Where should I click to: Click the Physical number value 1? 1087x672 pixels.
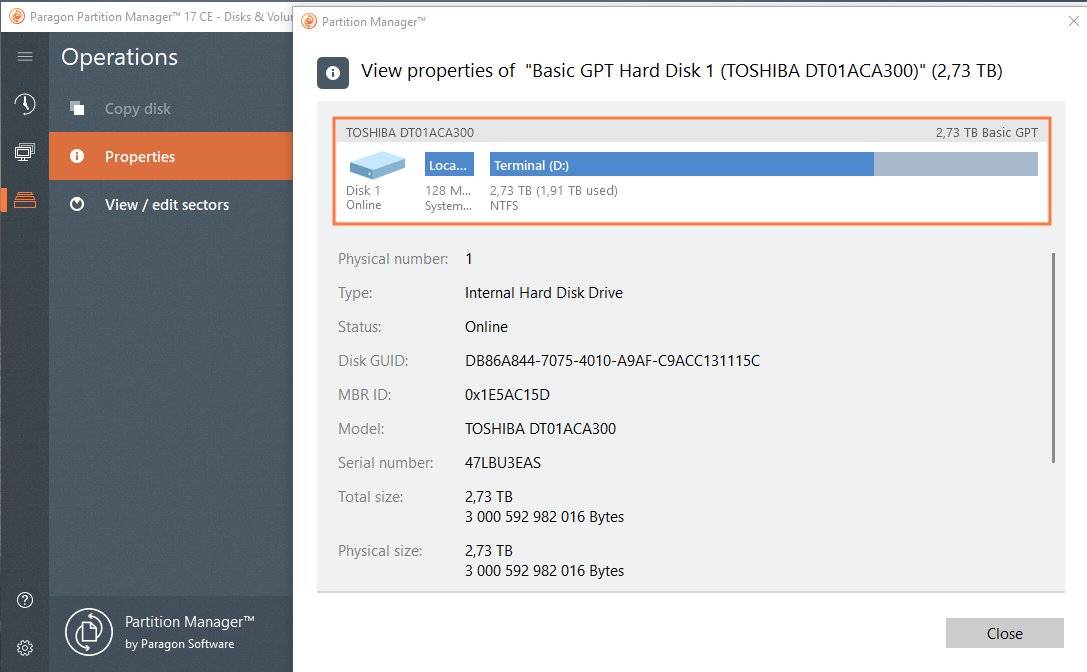point(469,259)
